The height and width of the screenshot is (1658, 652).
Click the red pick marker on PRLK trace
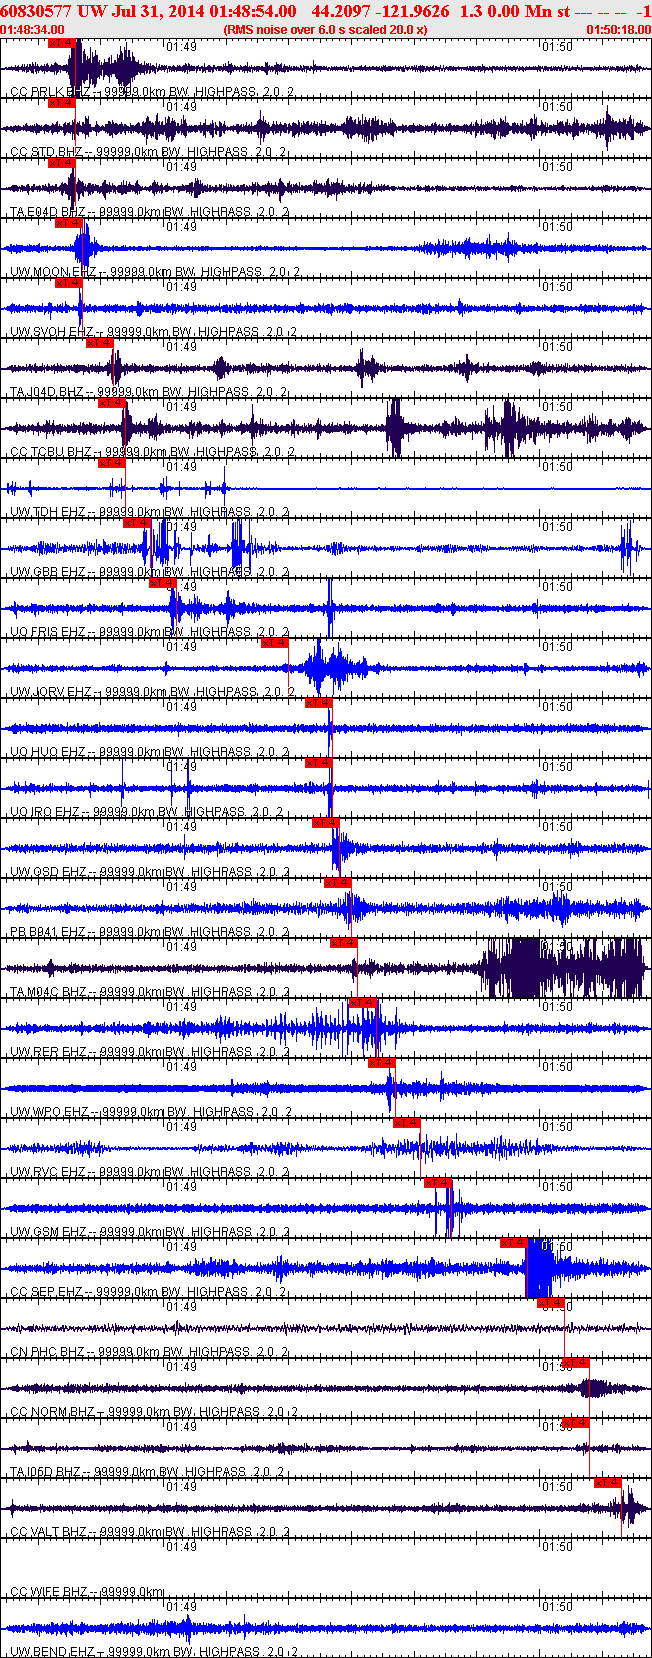61,43
